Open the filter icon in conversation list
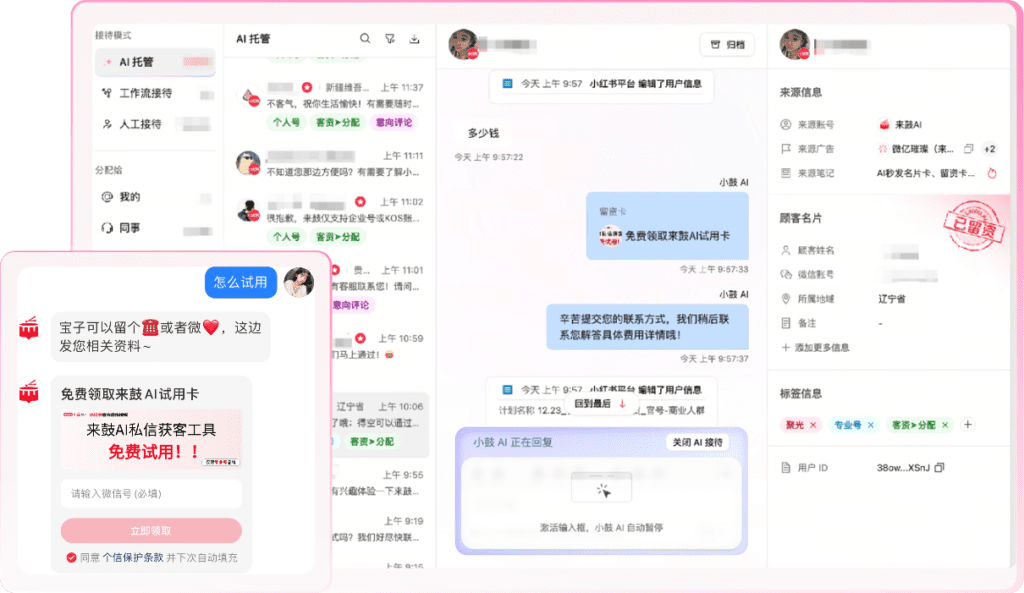1024x593 pixels. tap(390, 39)
